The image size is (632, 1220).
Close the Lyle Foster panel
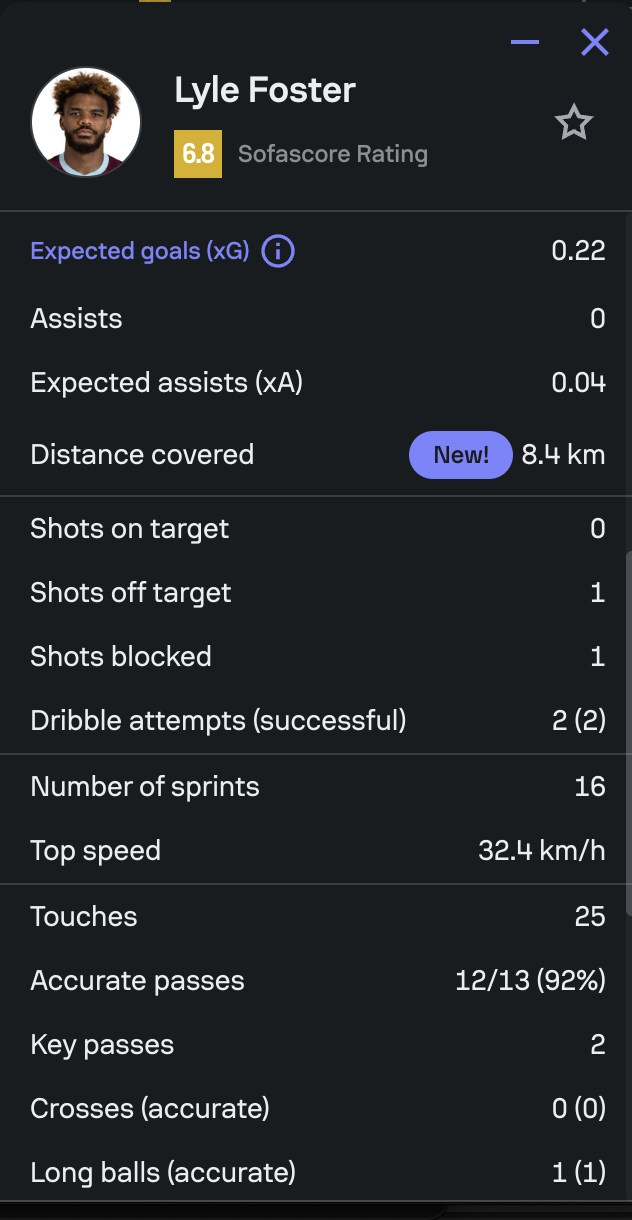595,42
